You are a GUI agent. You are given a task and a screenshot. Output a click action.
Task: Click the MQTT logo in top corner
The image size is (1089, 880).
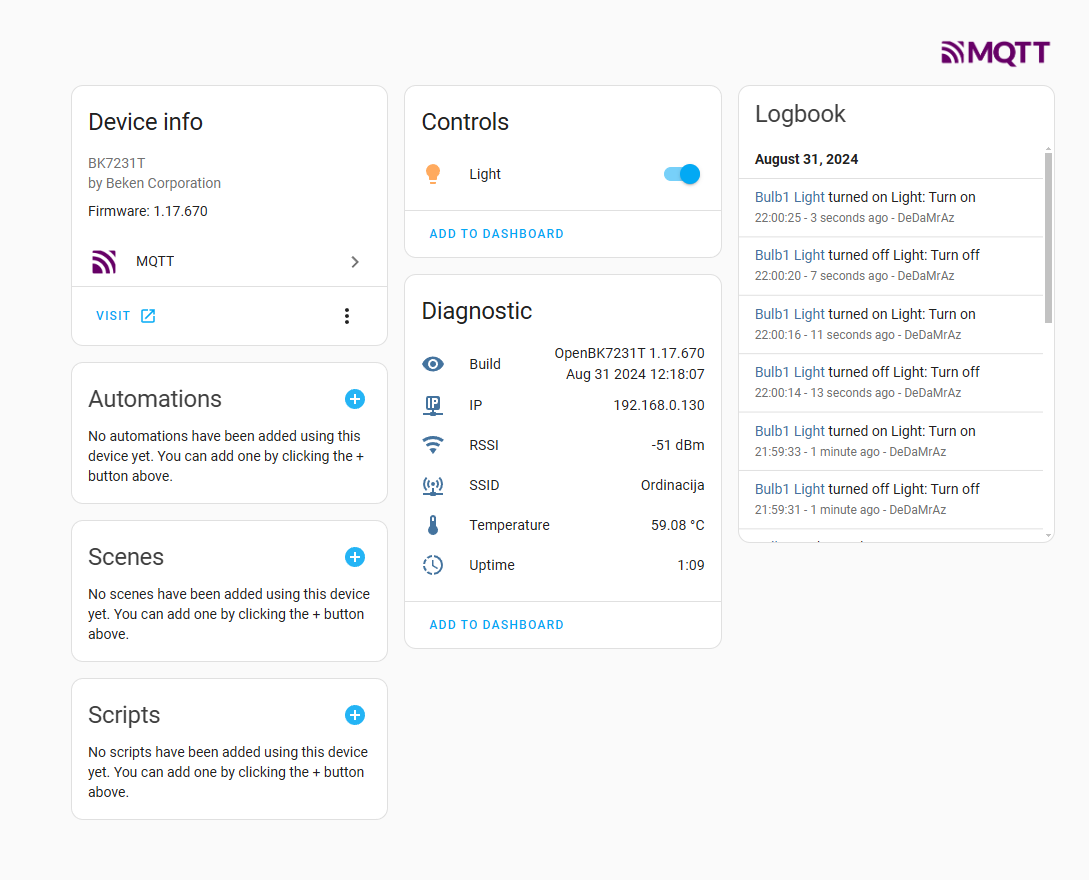(995, 53)
